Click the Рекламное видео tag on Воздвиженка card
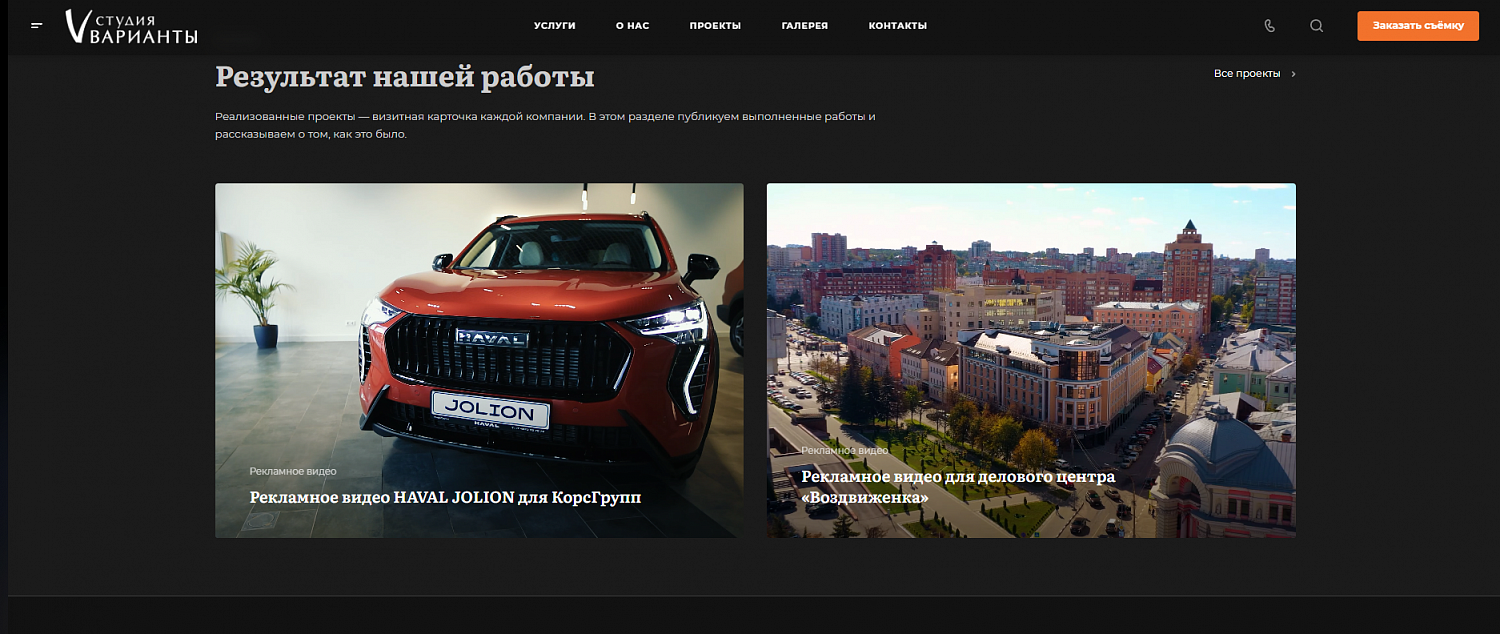This screenshot has width=1500, height=634. [844, 451]
